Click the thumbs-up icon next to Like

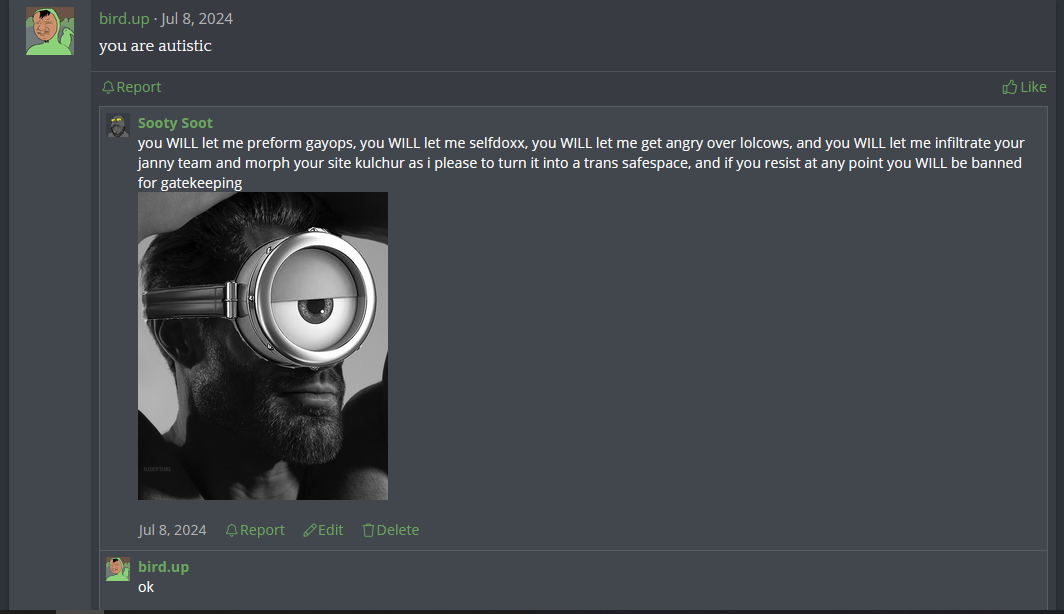coord(1010,87)
